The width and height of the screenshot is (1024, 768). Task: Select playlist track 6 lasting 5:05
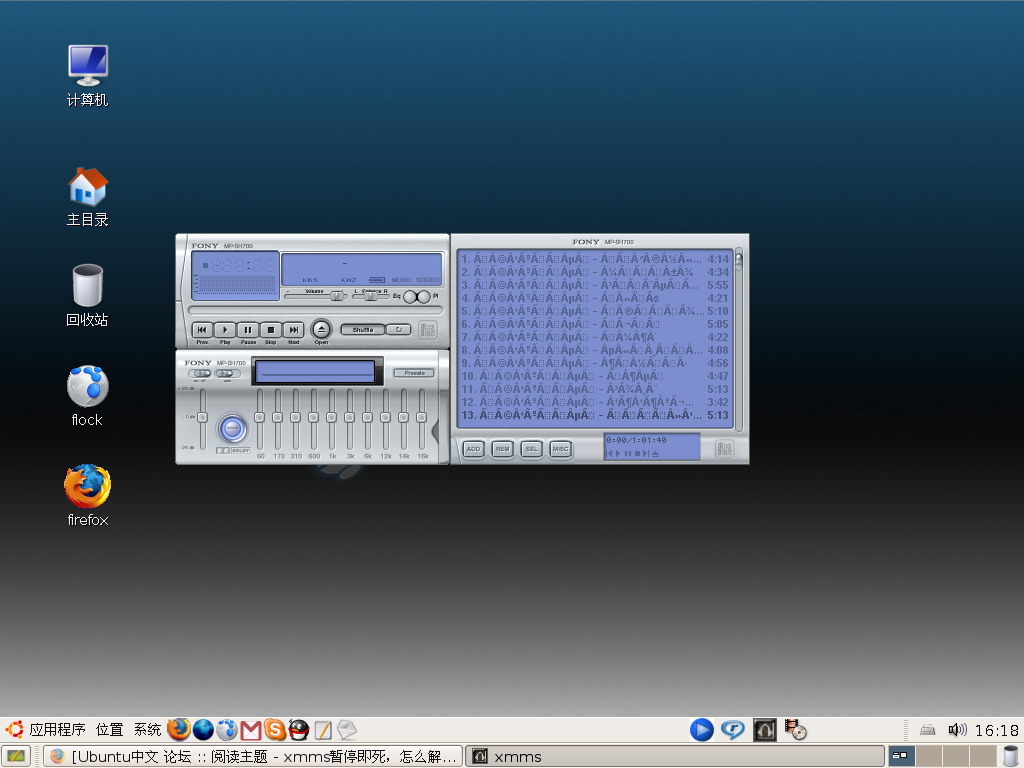click(x=594, y=324)
